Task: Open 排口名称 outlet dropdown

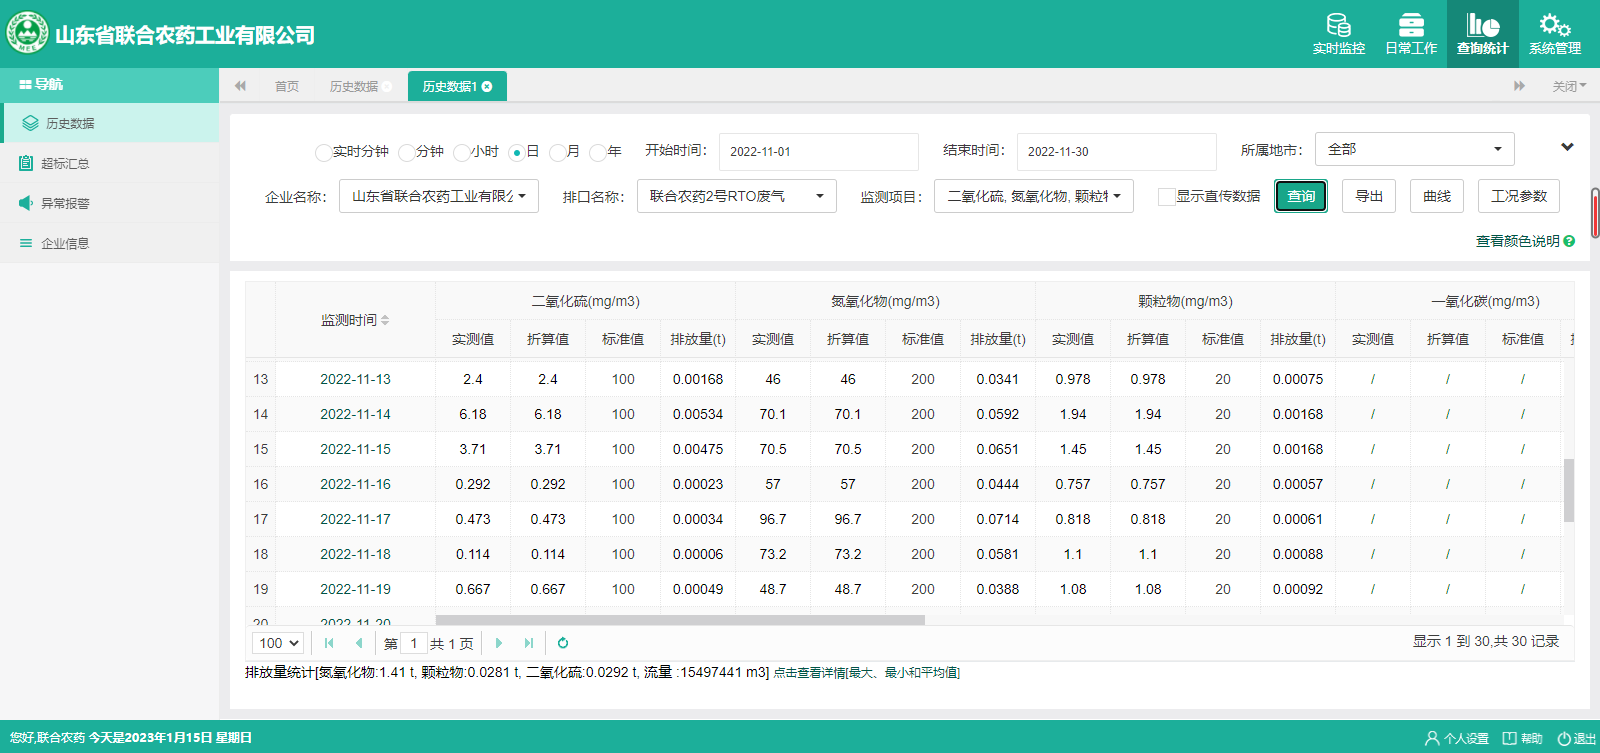Action: [x=736, y=196]
